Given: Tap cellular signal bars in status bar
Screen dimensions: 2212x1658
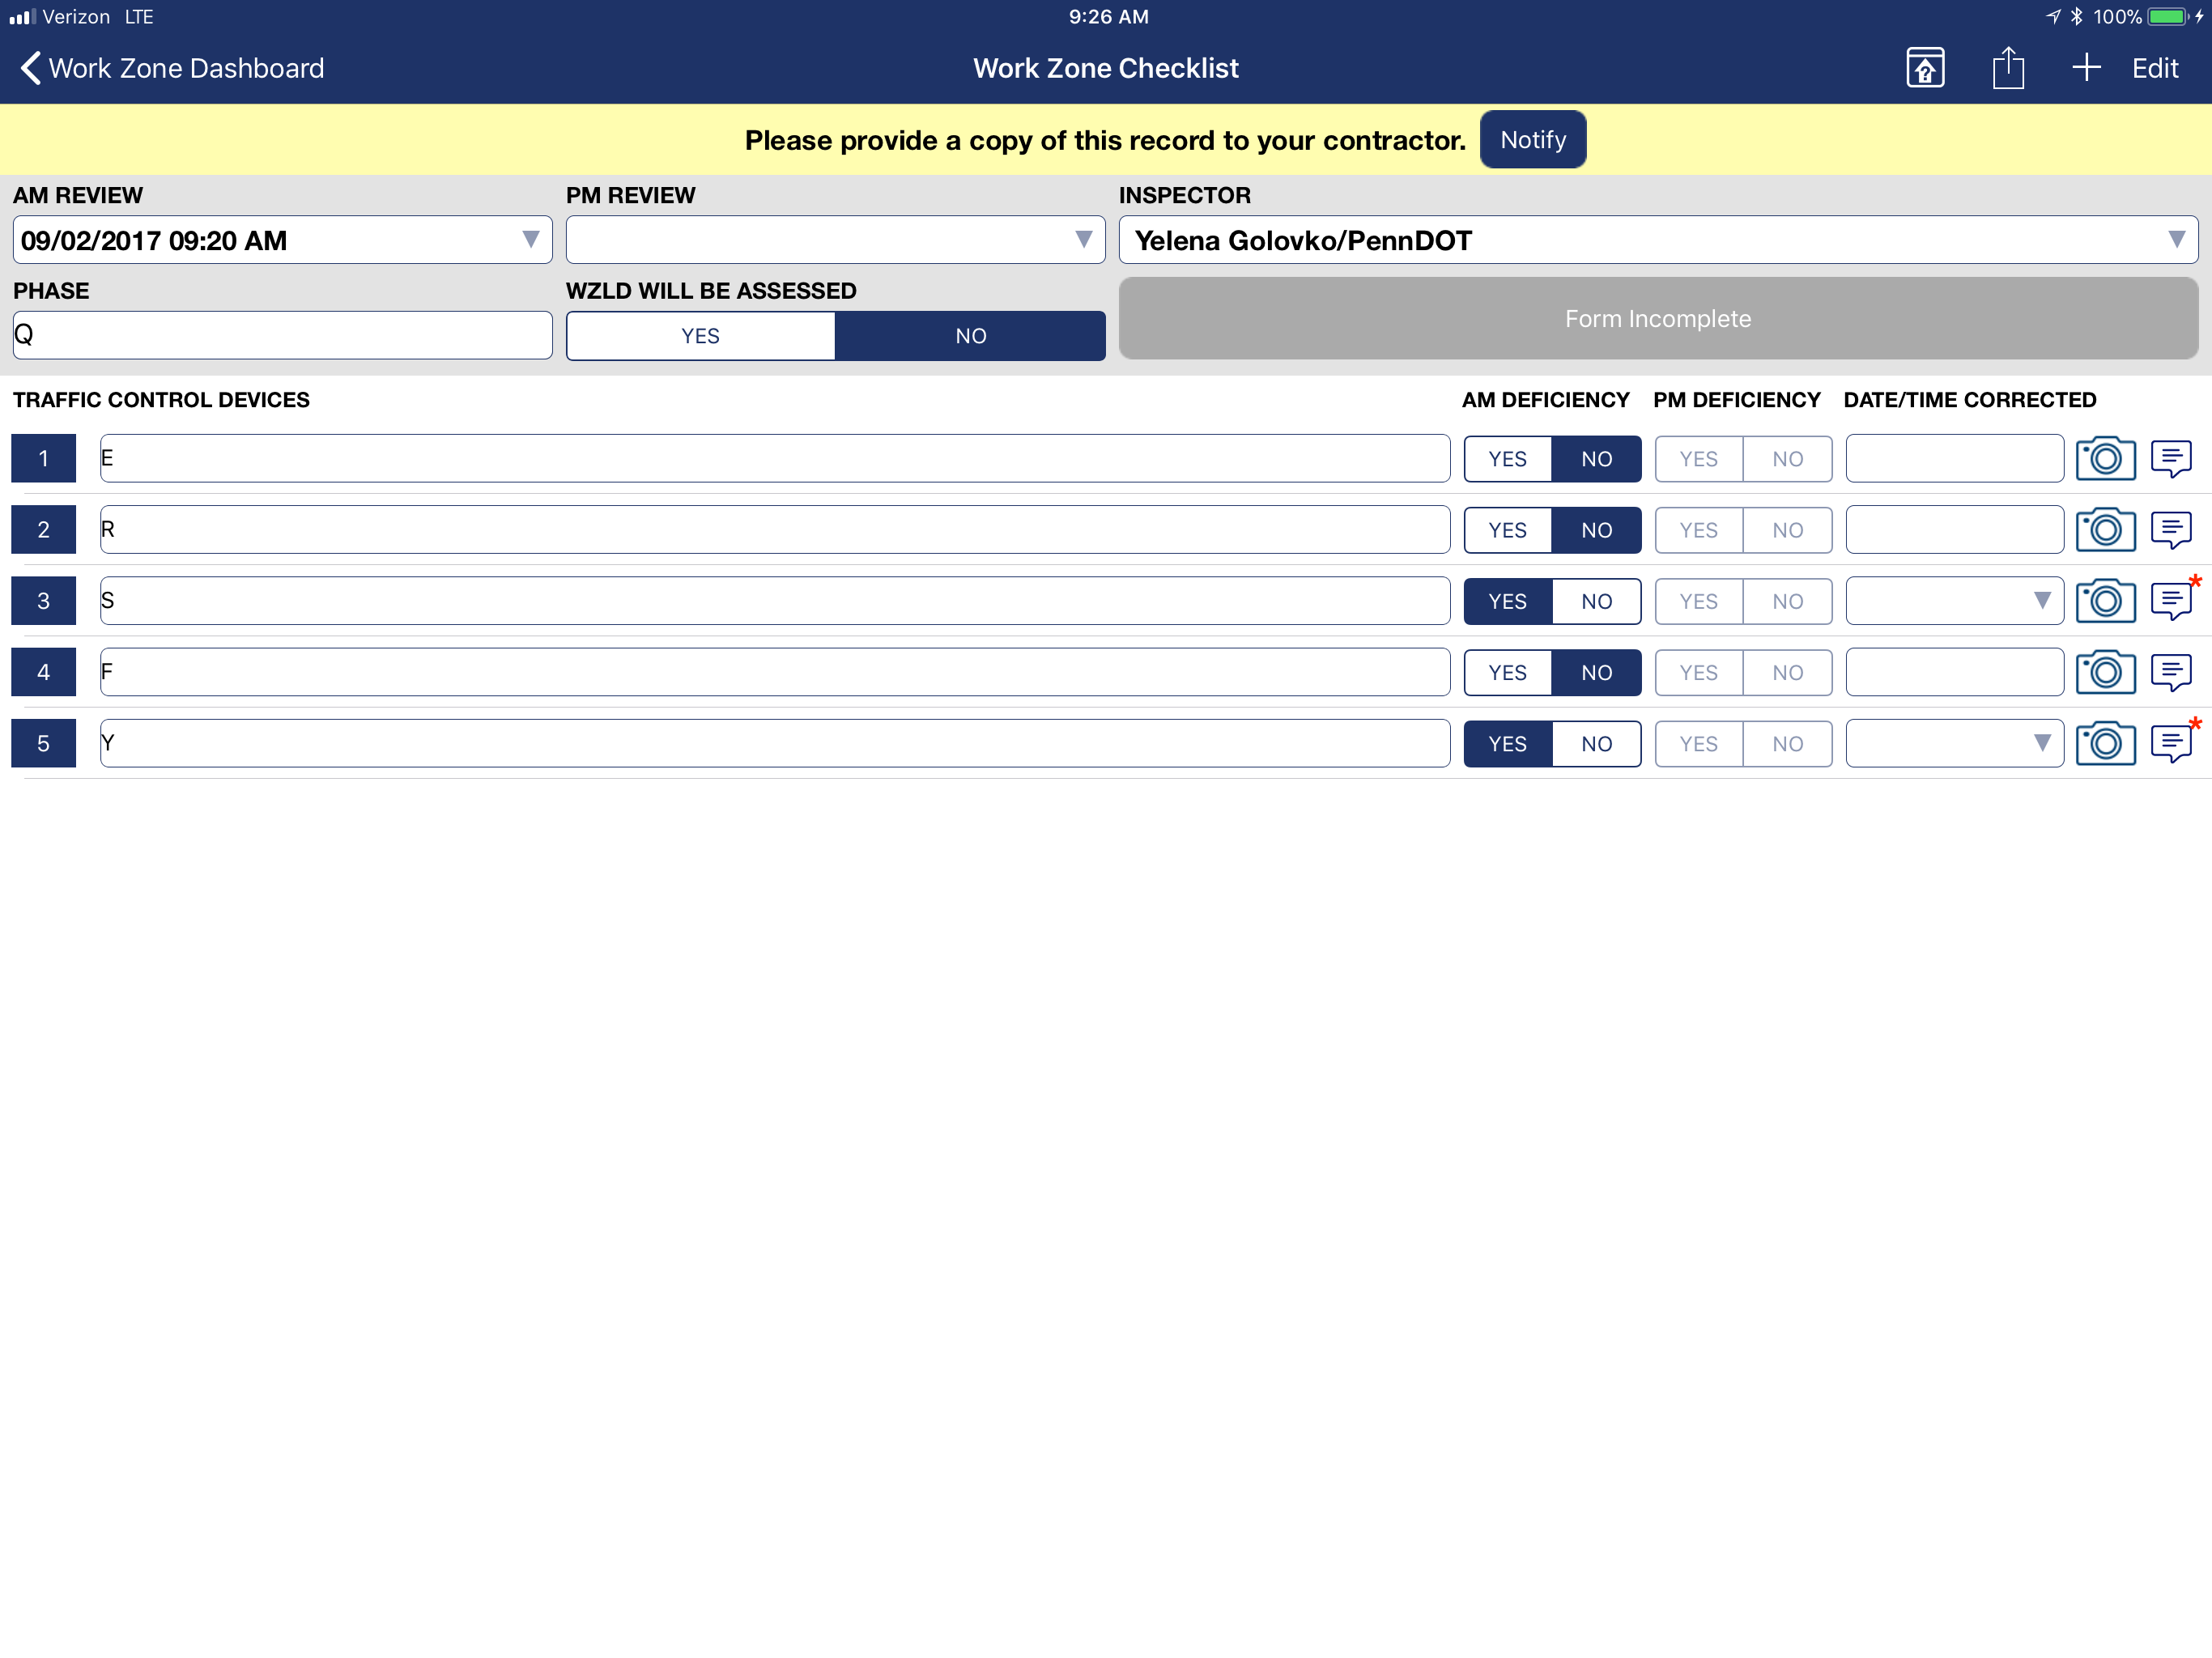Looking at the screenshot, I should [22, 16].
